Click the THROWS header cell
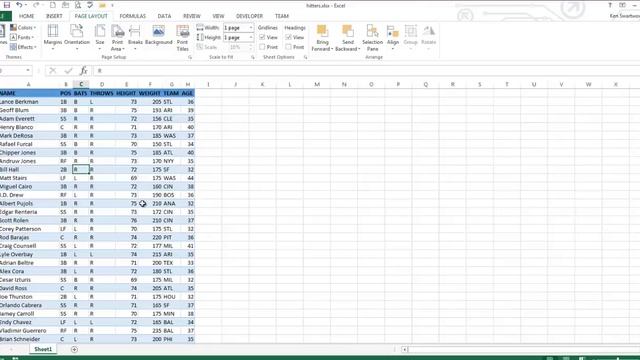 pyautogui.click(x=102, y=93)
